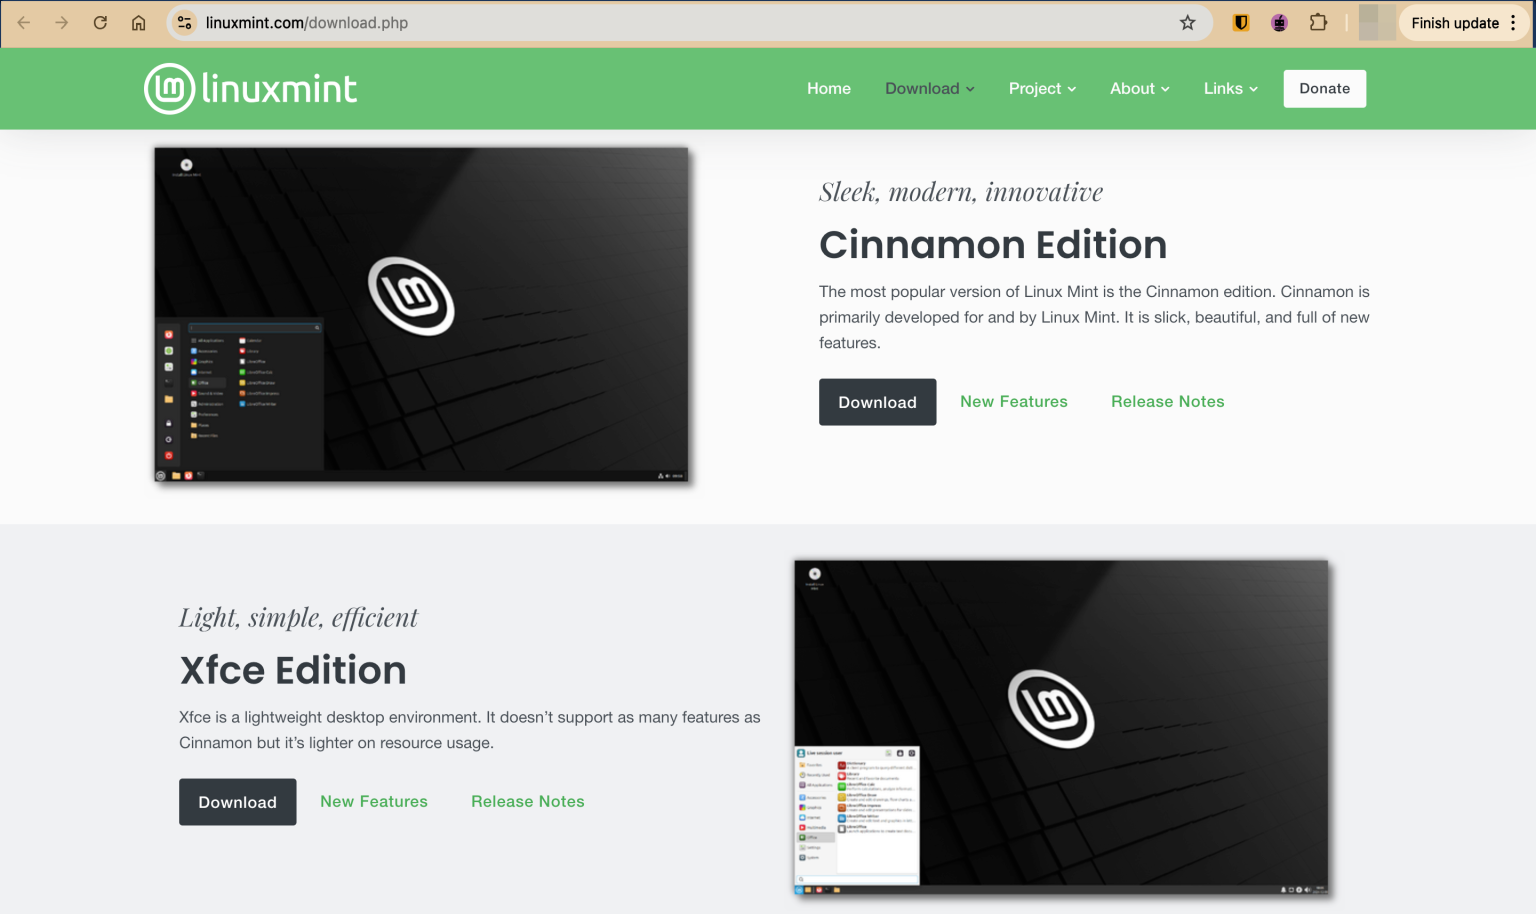Image resolution: width=1536 pixels, height=914 pixels.
Task: Open the adblocker shield extension icon
Action: 1240,22
